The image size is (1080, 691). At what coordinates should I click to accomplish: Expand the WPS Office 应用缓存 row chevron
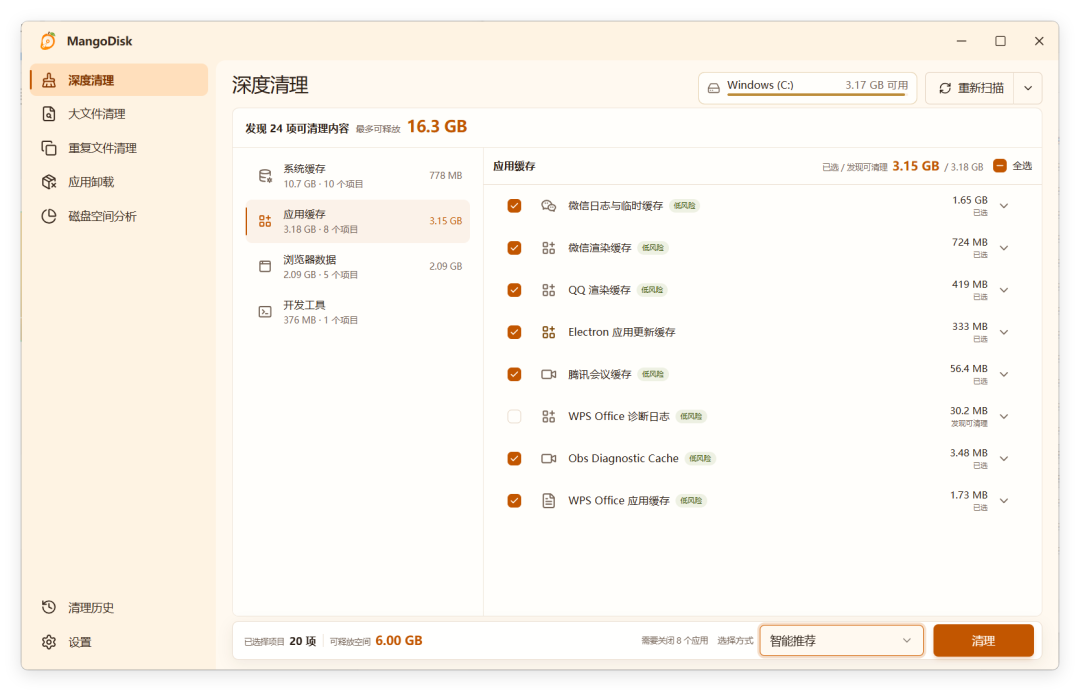(1004, 501)
